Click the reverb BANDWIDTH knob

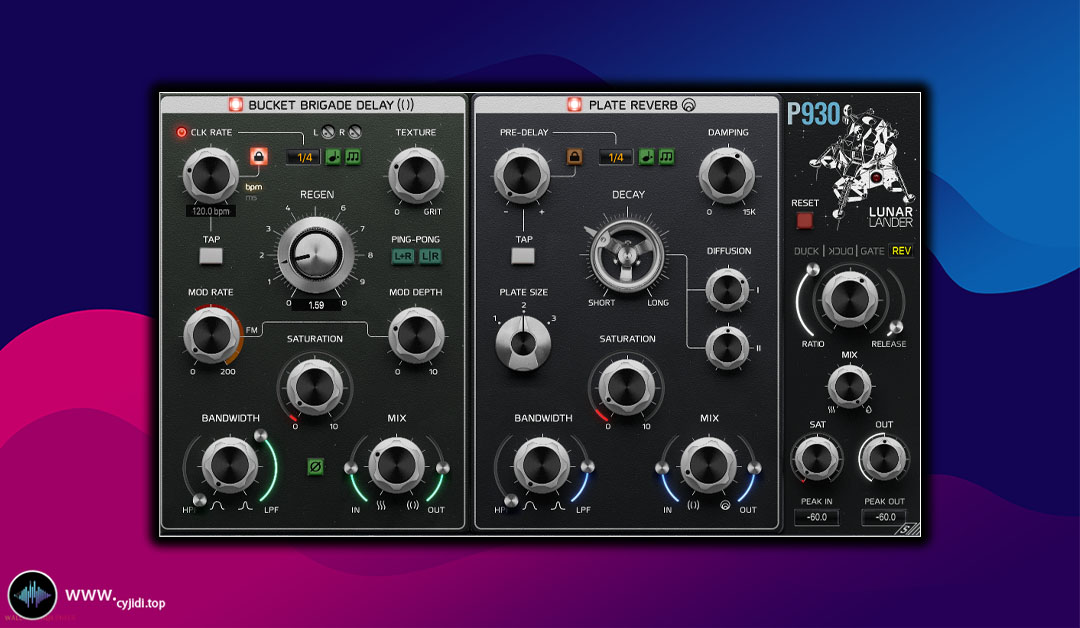coord(542,465)
